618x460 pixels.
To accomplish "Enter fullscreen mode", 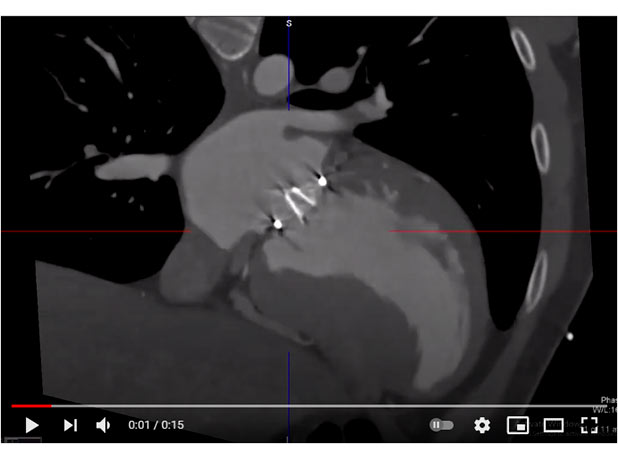I will coord(589,425).
